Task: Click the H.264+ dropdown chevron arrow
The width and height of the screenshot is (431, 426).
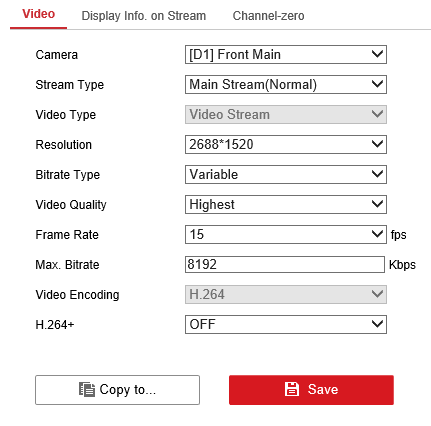Action: [377, 324]
